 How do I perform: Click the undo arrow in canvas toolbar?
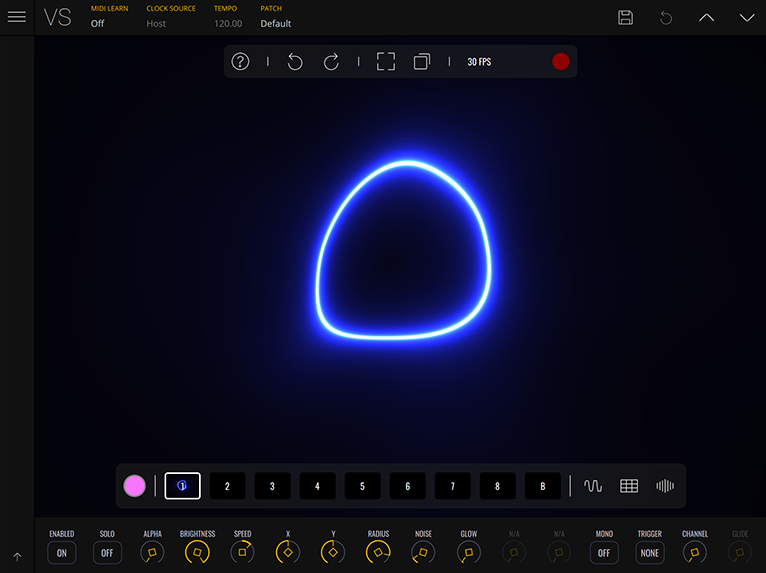(x=295, y=62)
